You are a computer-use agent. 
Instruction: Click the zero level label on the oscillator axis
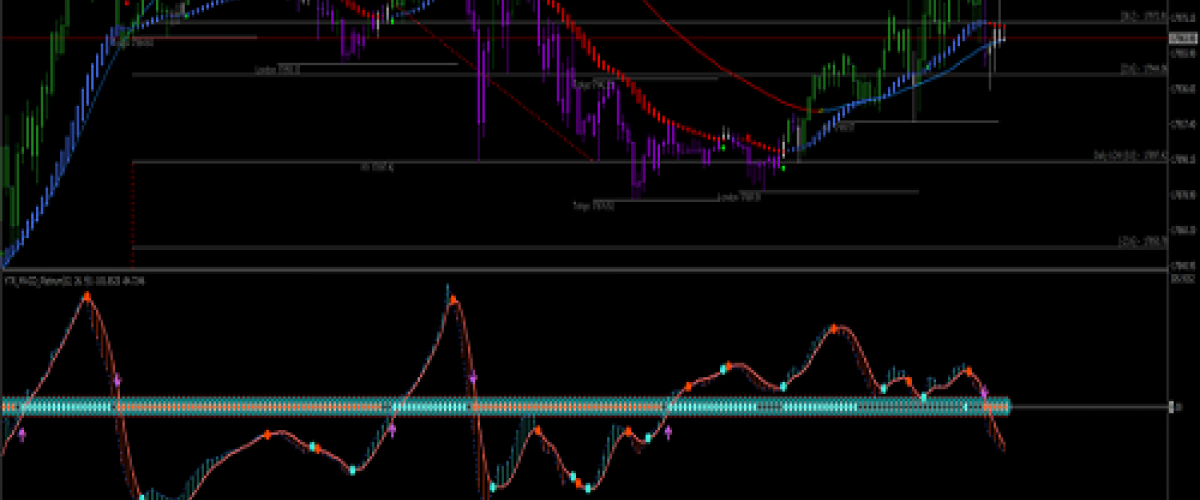click(1177, 407)
